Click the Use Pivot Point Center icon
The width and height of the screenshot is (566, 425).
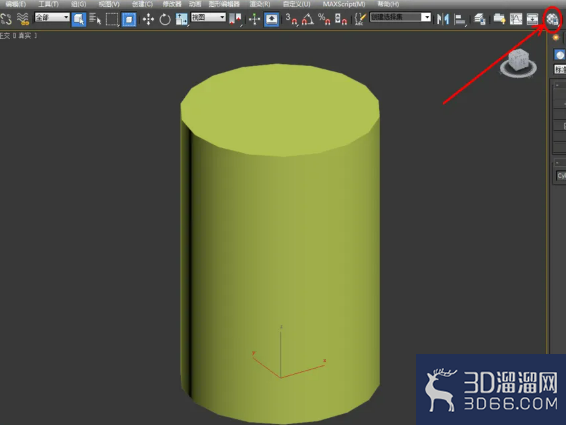pos(236,19)
